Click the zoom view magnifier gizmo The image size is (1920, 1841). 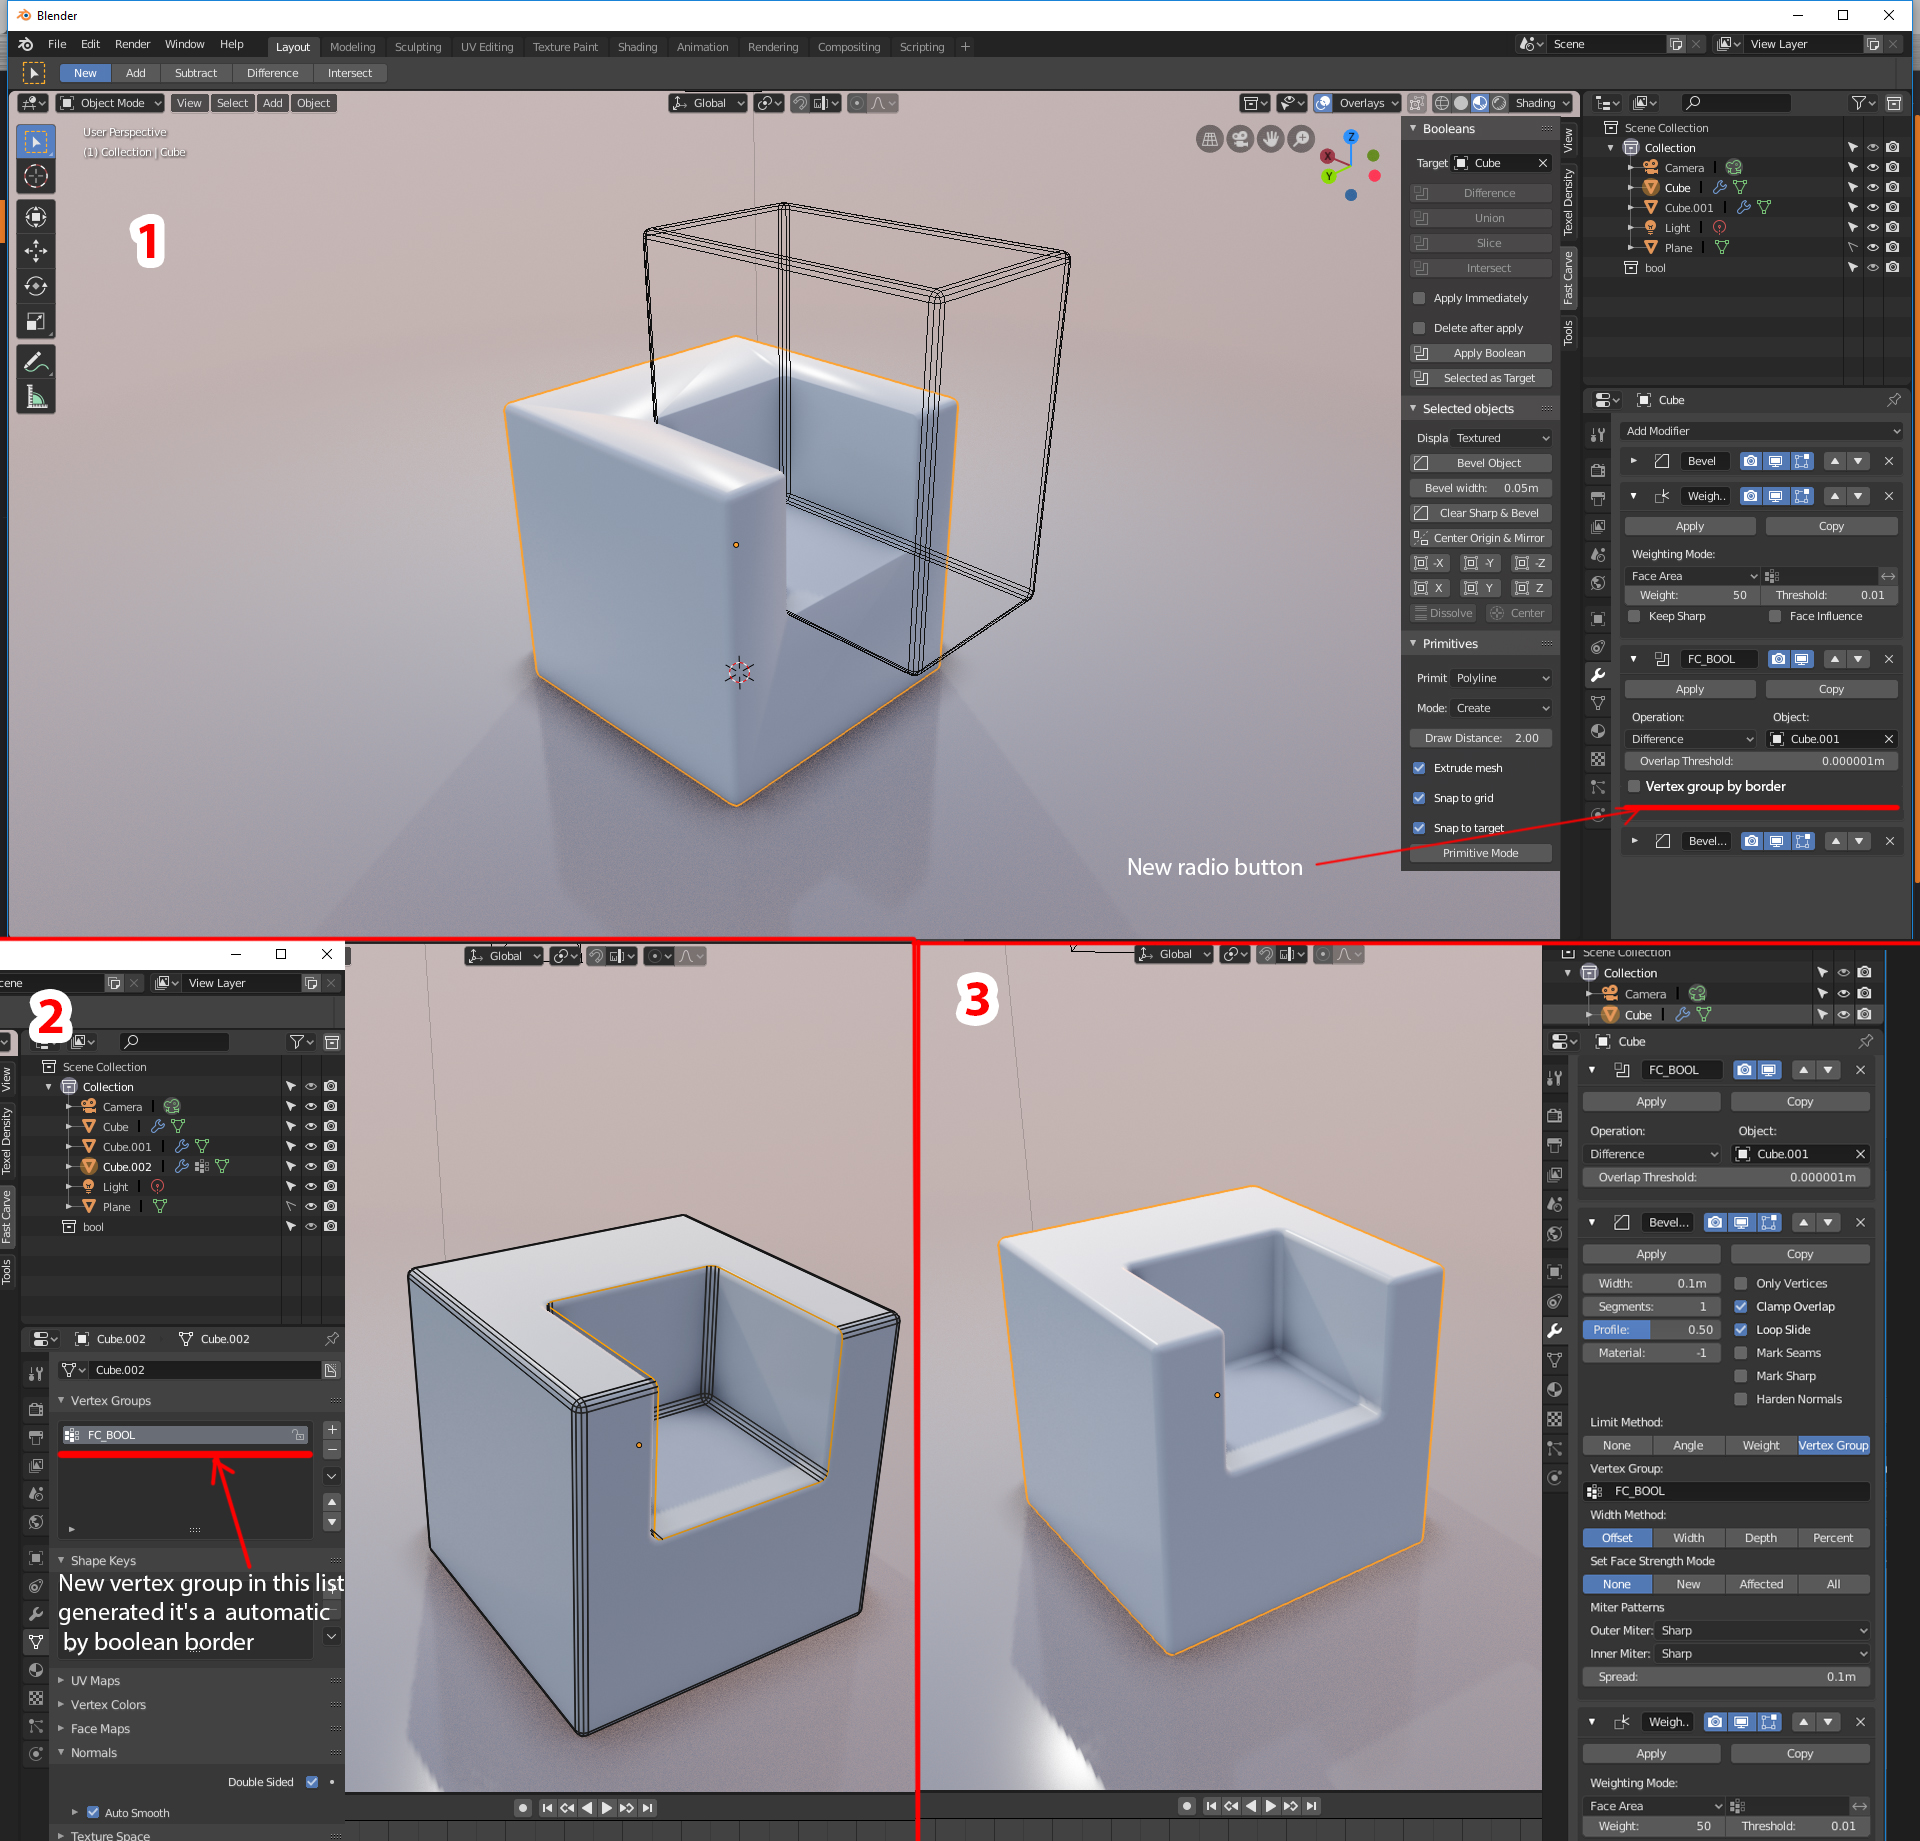pyautogui.click(x=1300, y=139)
